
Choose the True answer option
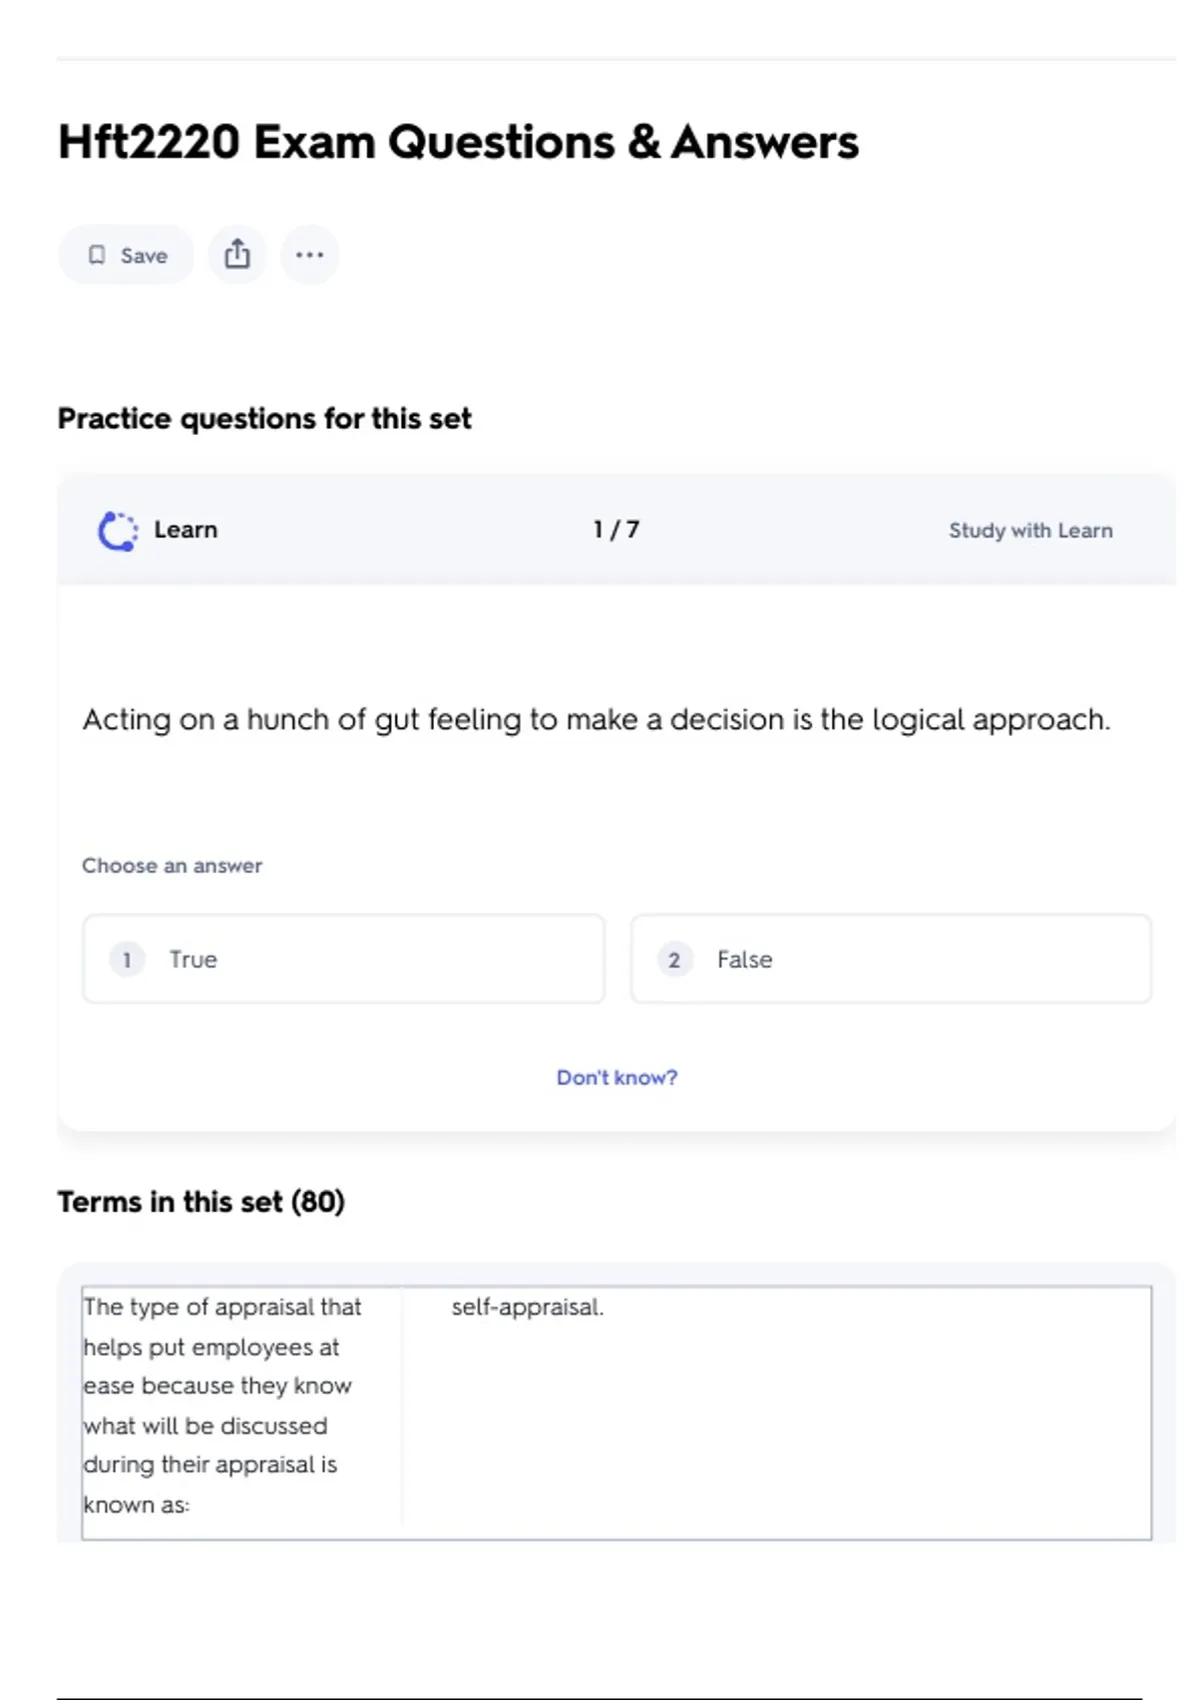pos(343,959)
